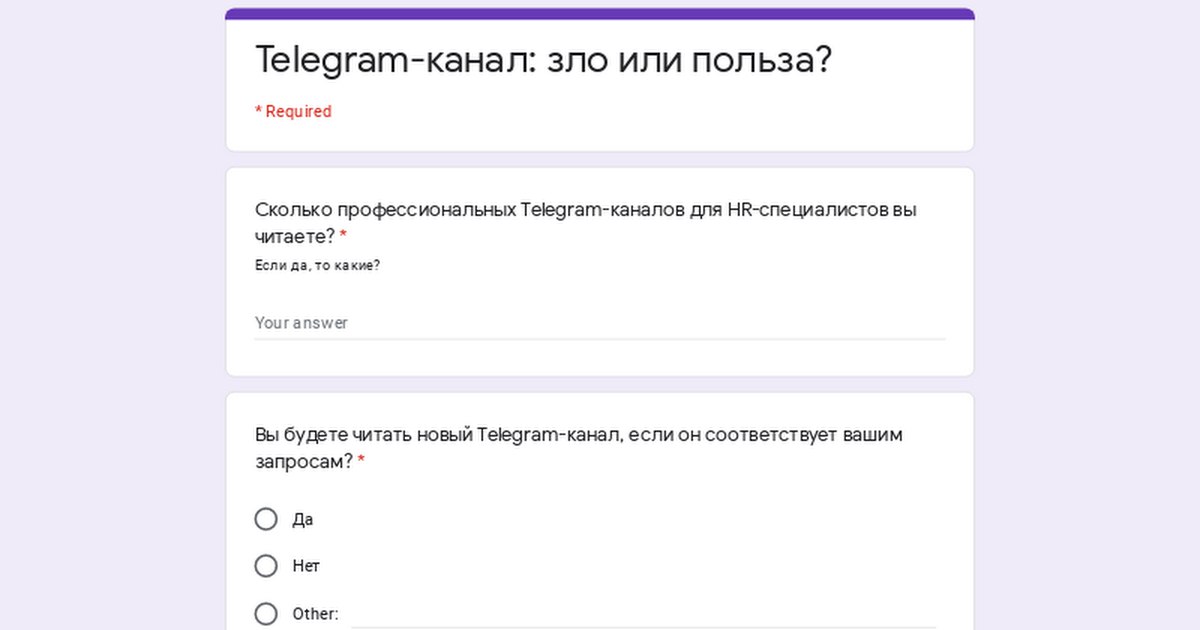Viewport: 1200px width, 630px height.
Task: Click the question 'Вы будете читать новый Telegram-канал'
Action: click(x=578, y=436)
